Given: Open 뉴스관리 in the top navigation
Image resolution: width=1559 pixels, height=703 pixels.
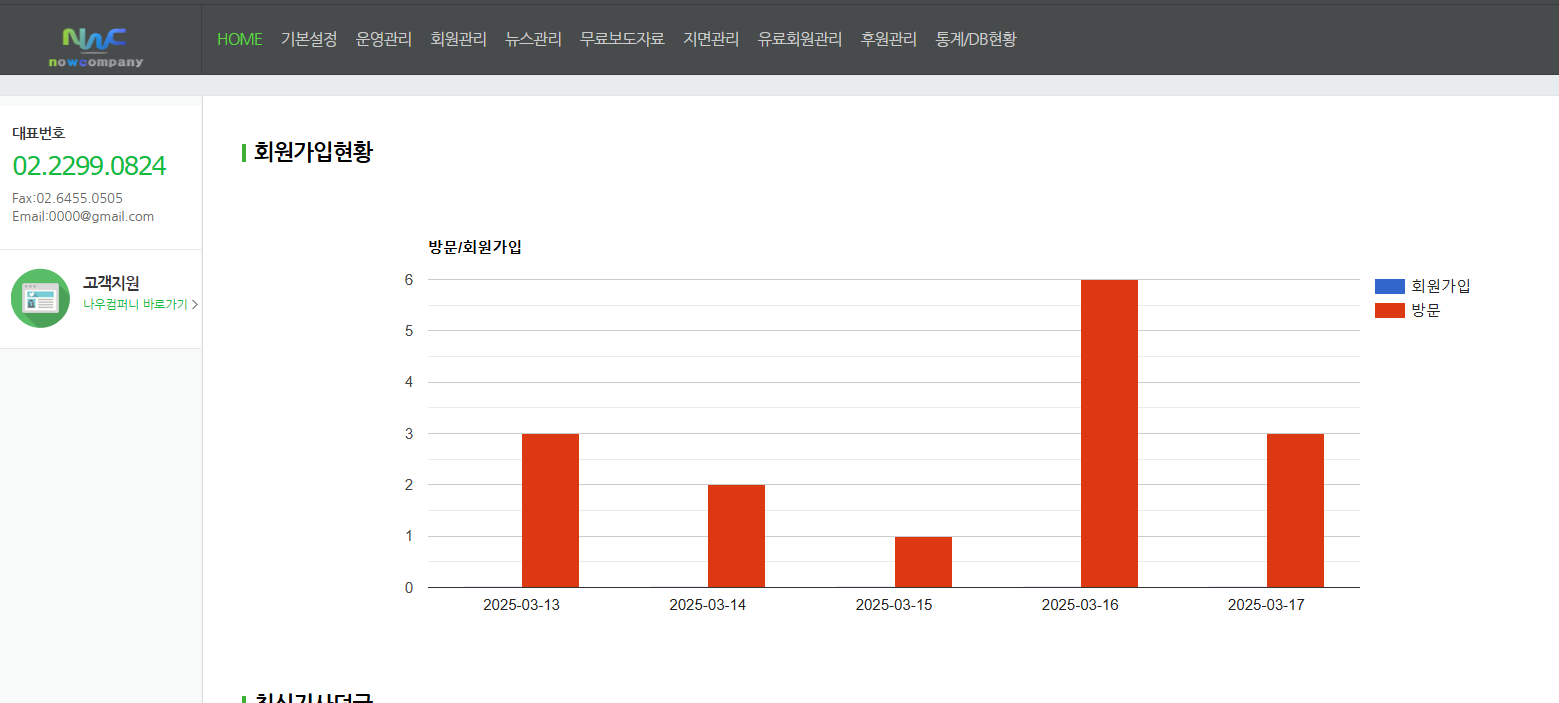Looking at the screenshot, I should [x=533, y=39].
